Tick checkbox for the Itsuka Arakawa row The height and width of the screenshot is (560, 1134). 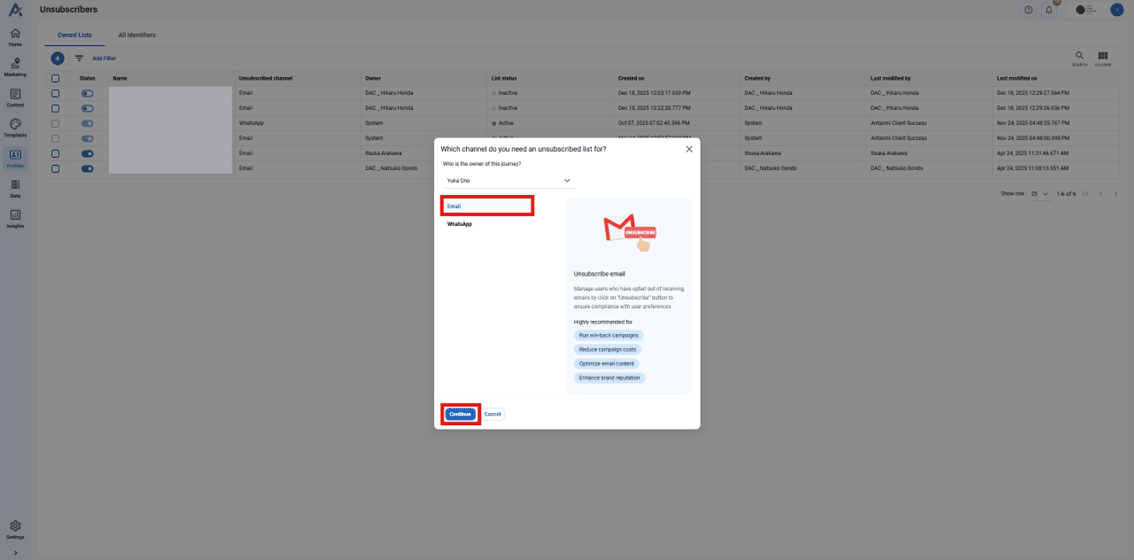(55, 153)
